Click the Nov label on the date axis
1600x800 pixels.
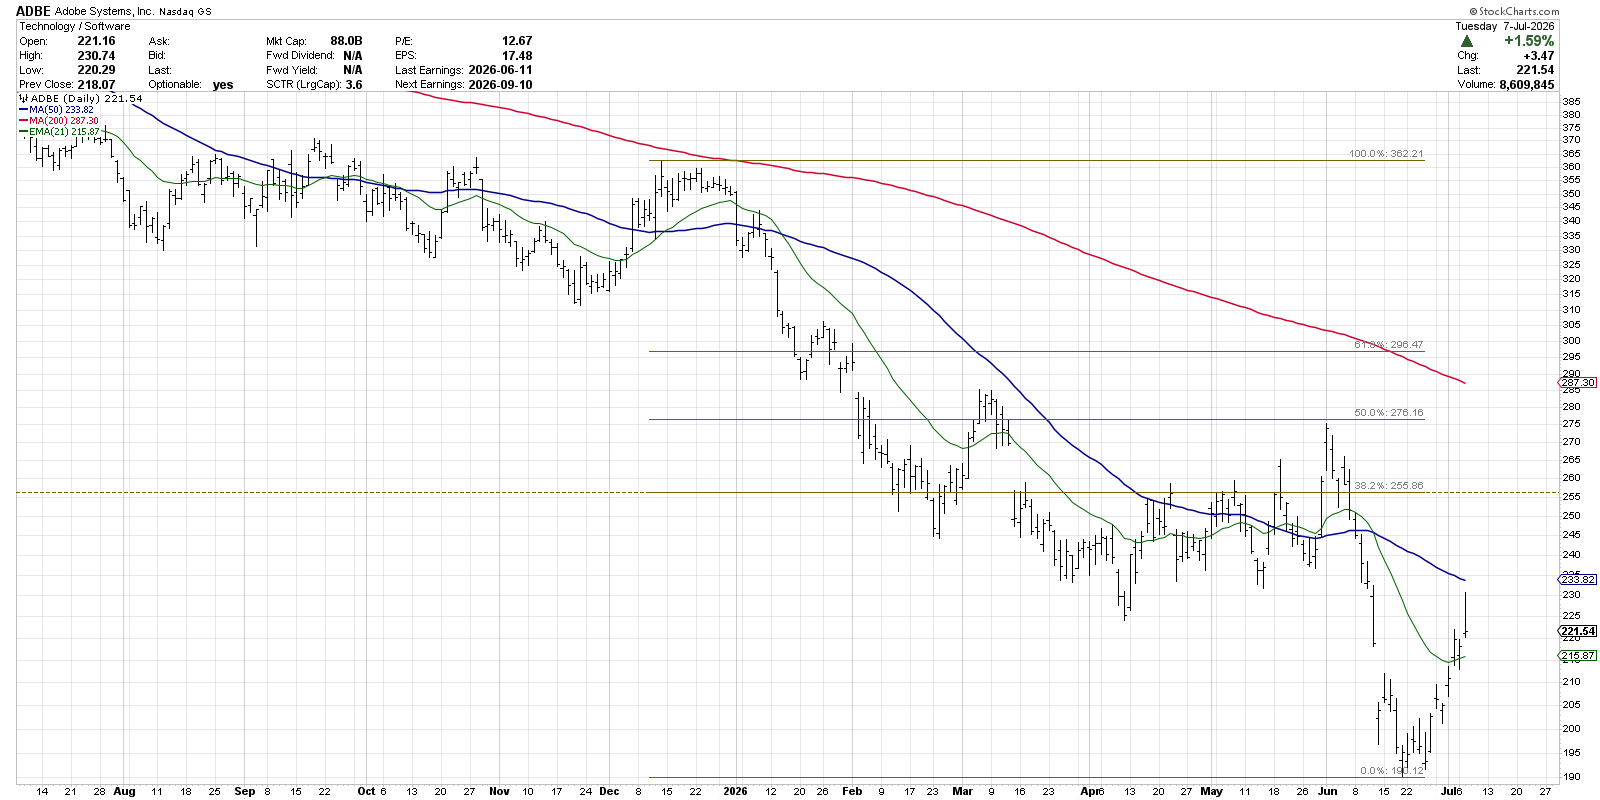tap(499, 791)
